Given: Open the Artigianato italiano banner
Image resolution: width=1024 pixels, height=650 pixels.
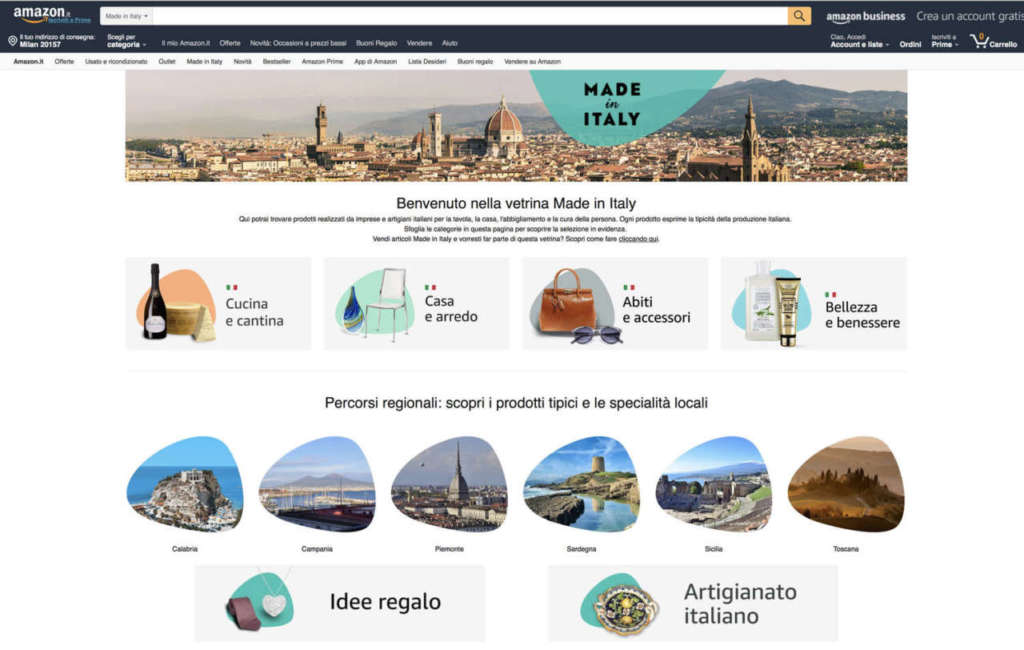Looking at the screenshot, I should click(693, 603).
